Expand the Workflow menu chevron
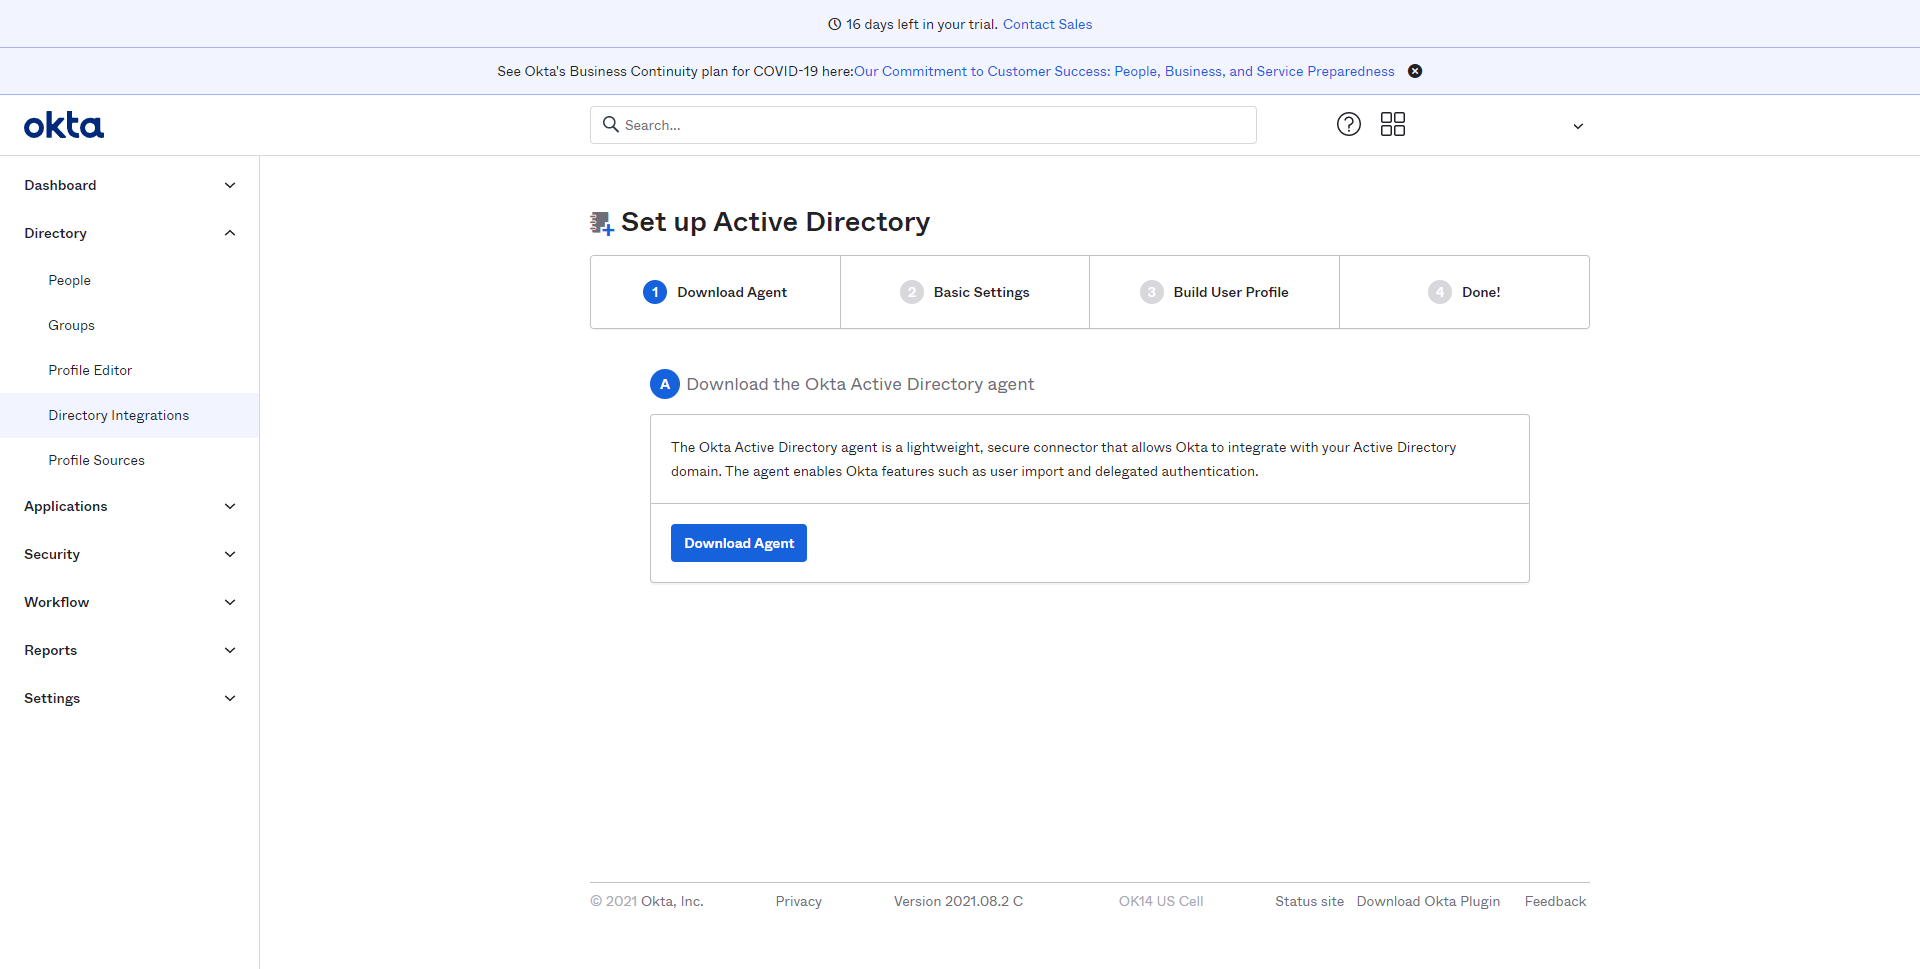 click(230, 602)
